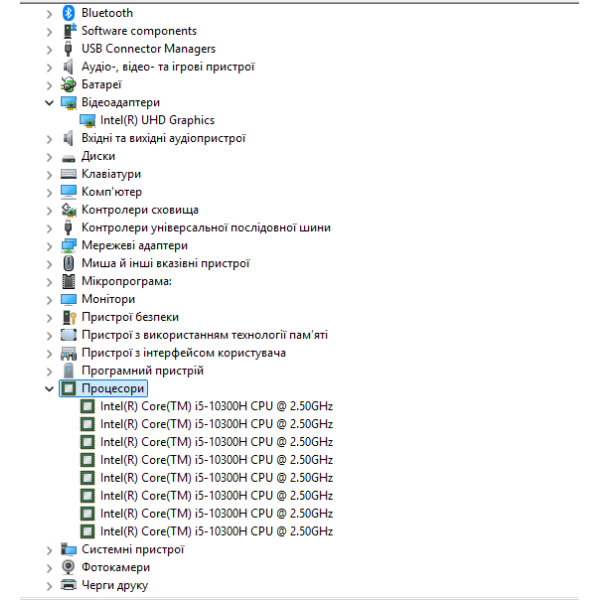The image size is (600, 600).
Task: Click the Клавіатури keyboard icon
Action: click(68, 174)
